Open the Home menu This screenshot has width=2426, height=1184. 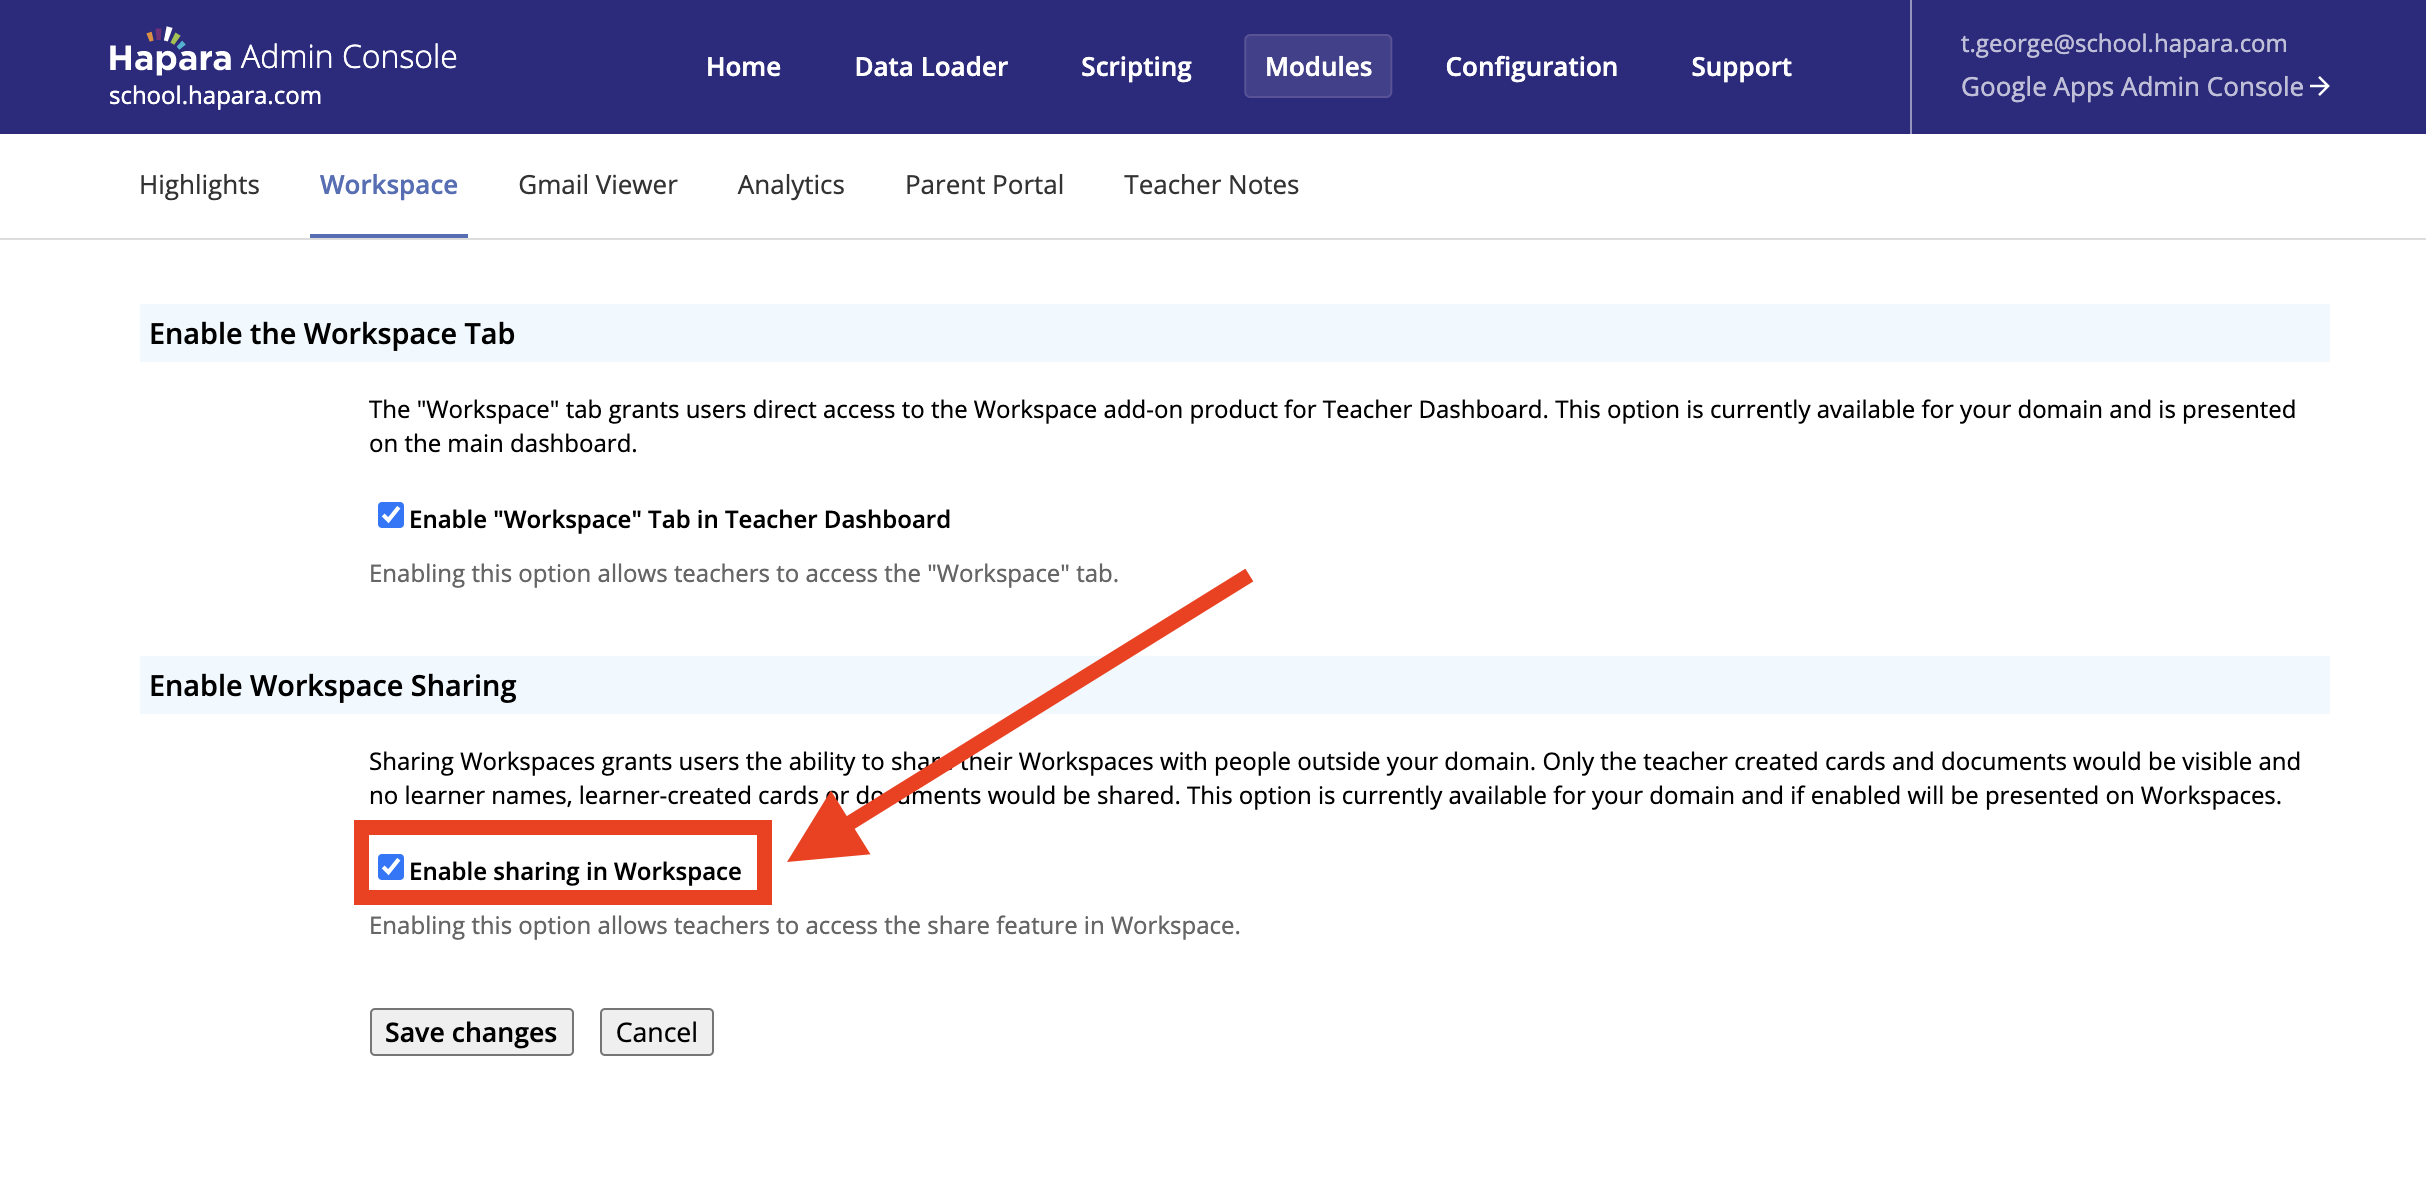(743, 66)
